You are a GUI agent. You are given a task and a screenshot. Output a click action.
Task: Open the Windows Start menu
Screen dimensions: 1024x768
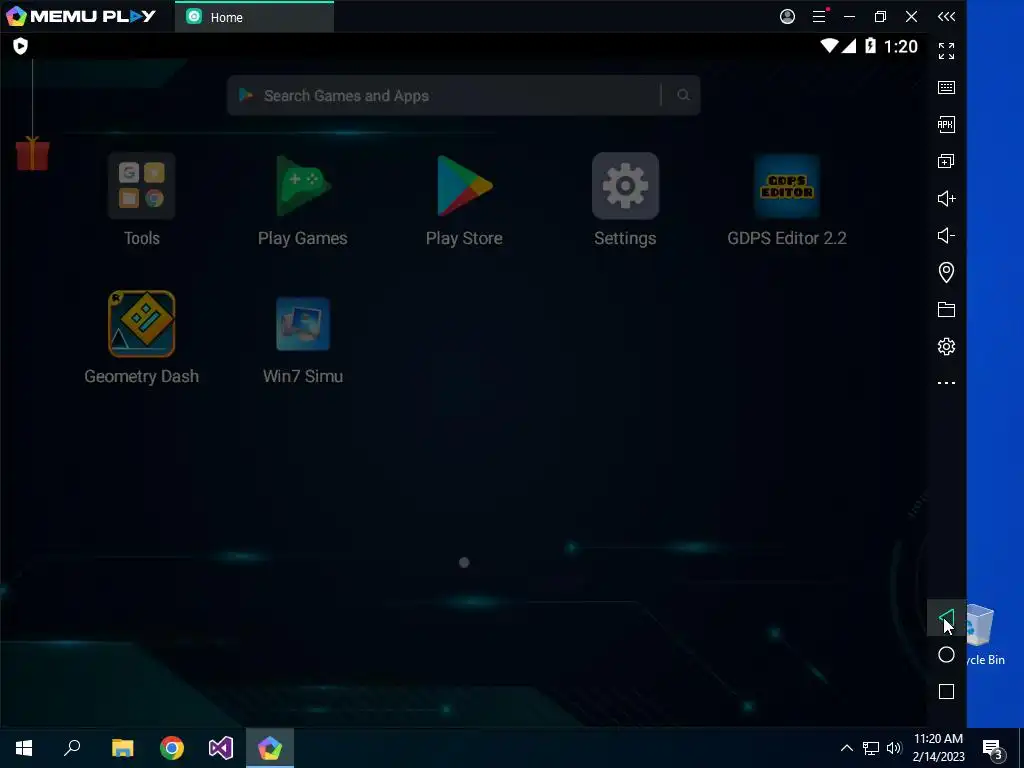pyautogui.click(x=24, y=748)
